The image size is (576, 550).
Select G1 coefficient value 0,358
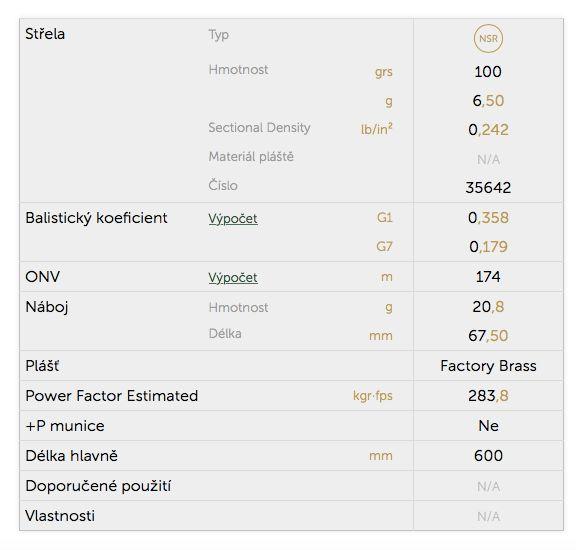[488, 218]
